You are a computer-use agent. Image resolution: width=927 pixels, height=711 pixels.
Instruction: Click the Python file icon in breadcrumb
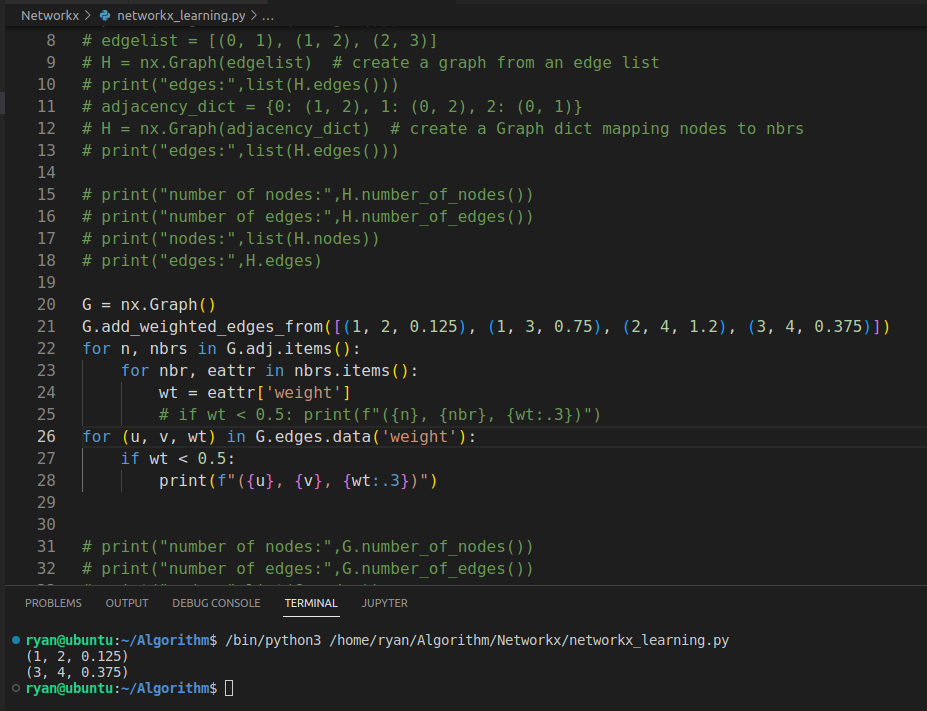pyautogui.click(x=105, y=15)
